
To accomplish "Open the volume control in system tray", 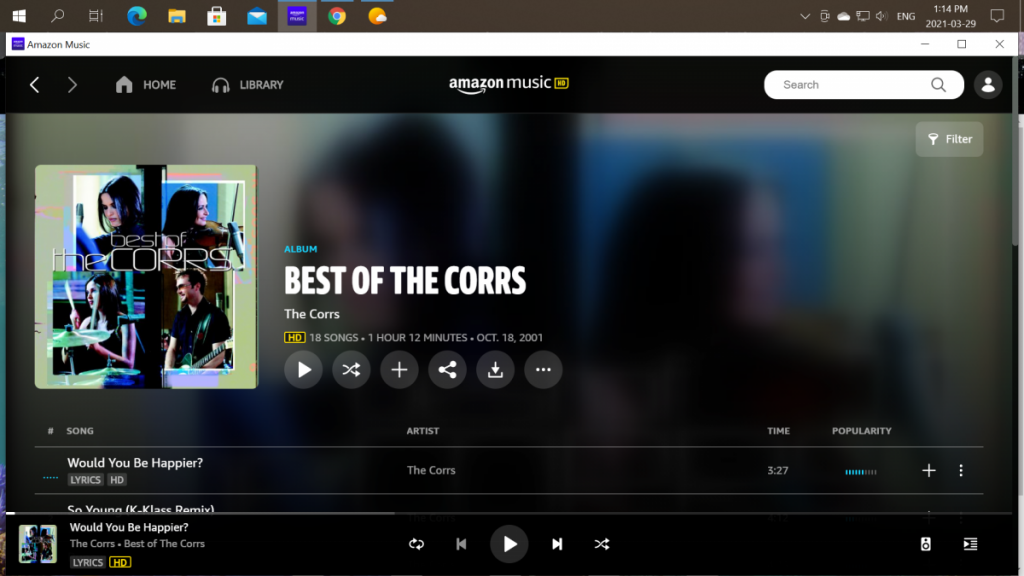I will click(x=882, y=16).
